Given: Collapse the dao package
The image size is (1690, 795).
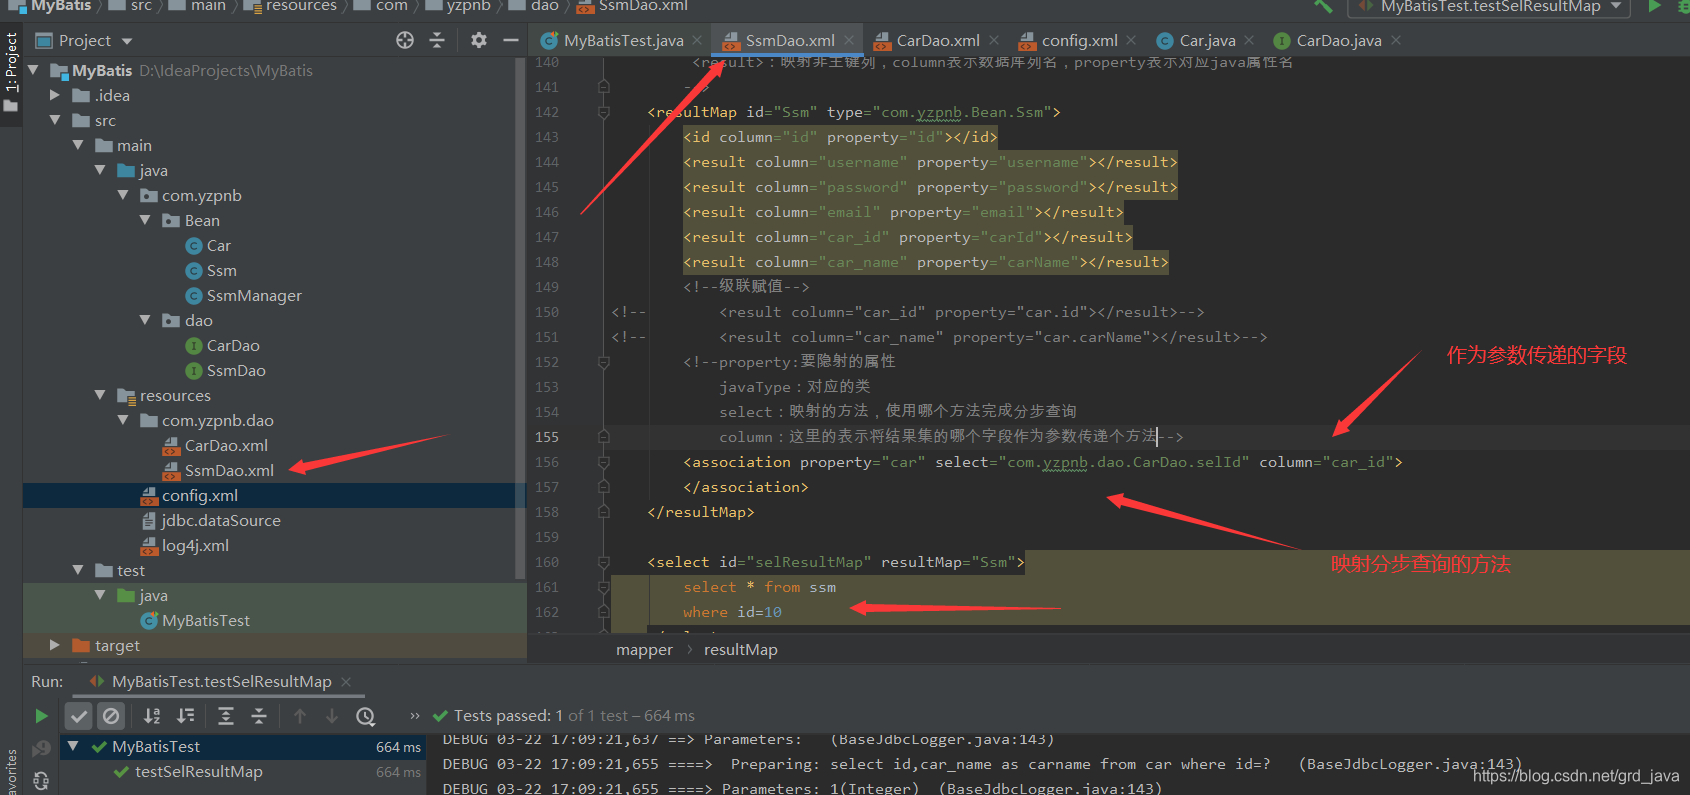Looking at the screenshot, I should pyautogui.click(x=145, y=320).
